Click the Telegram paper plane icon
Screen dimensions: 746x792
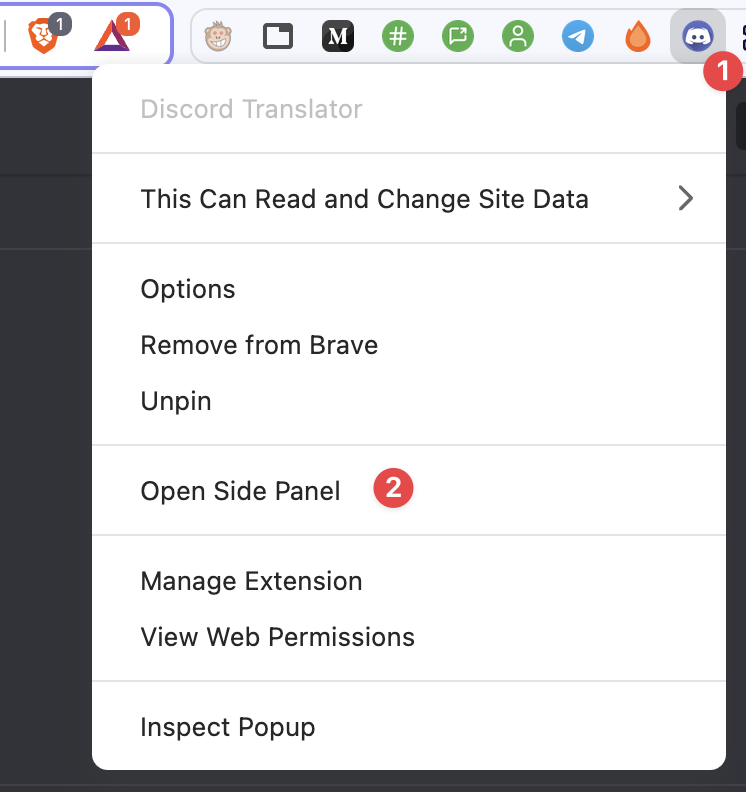(578, 36)
